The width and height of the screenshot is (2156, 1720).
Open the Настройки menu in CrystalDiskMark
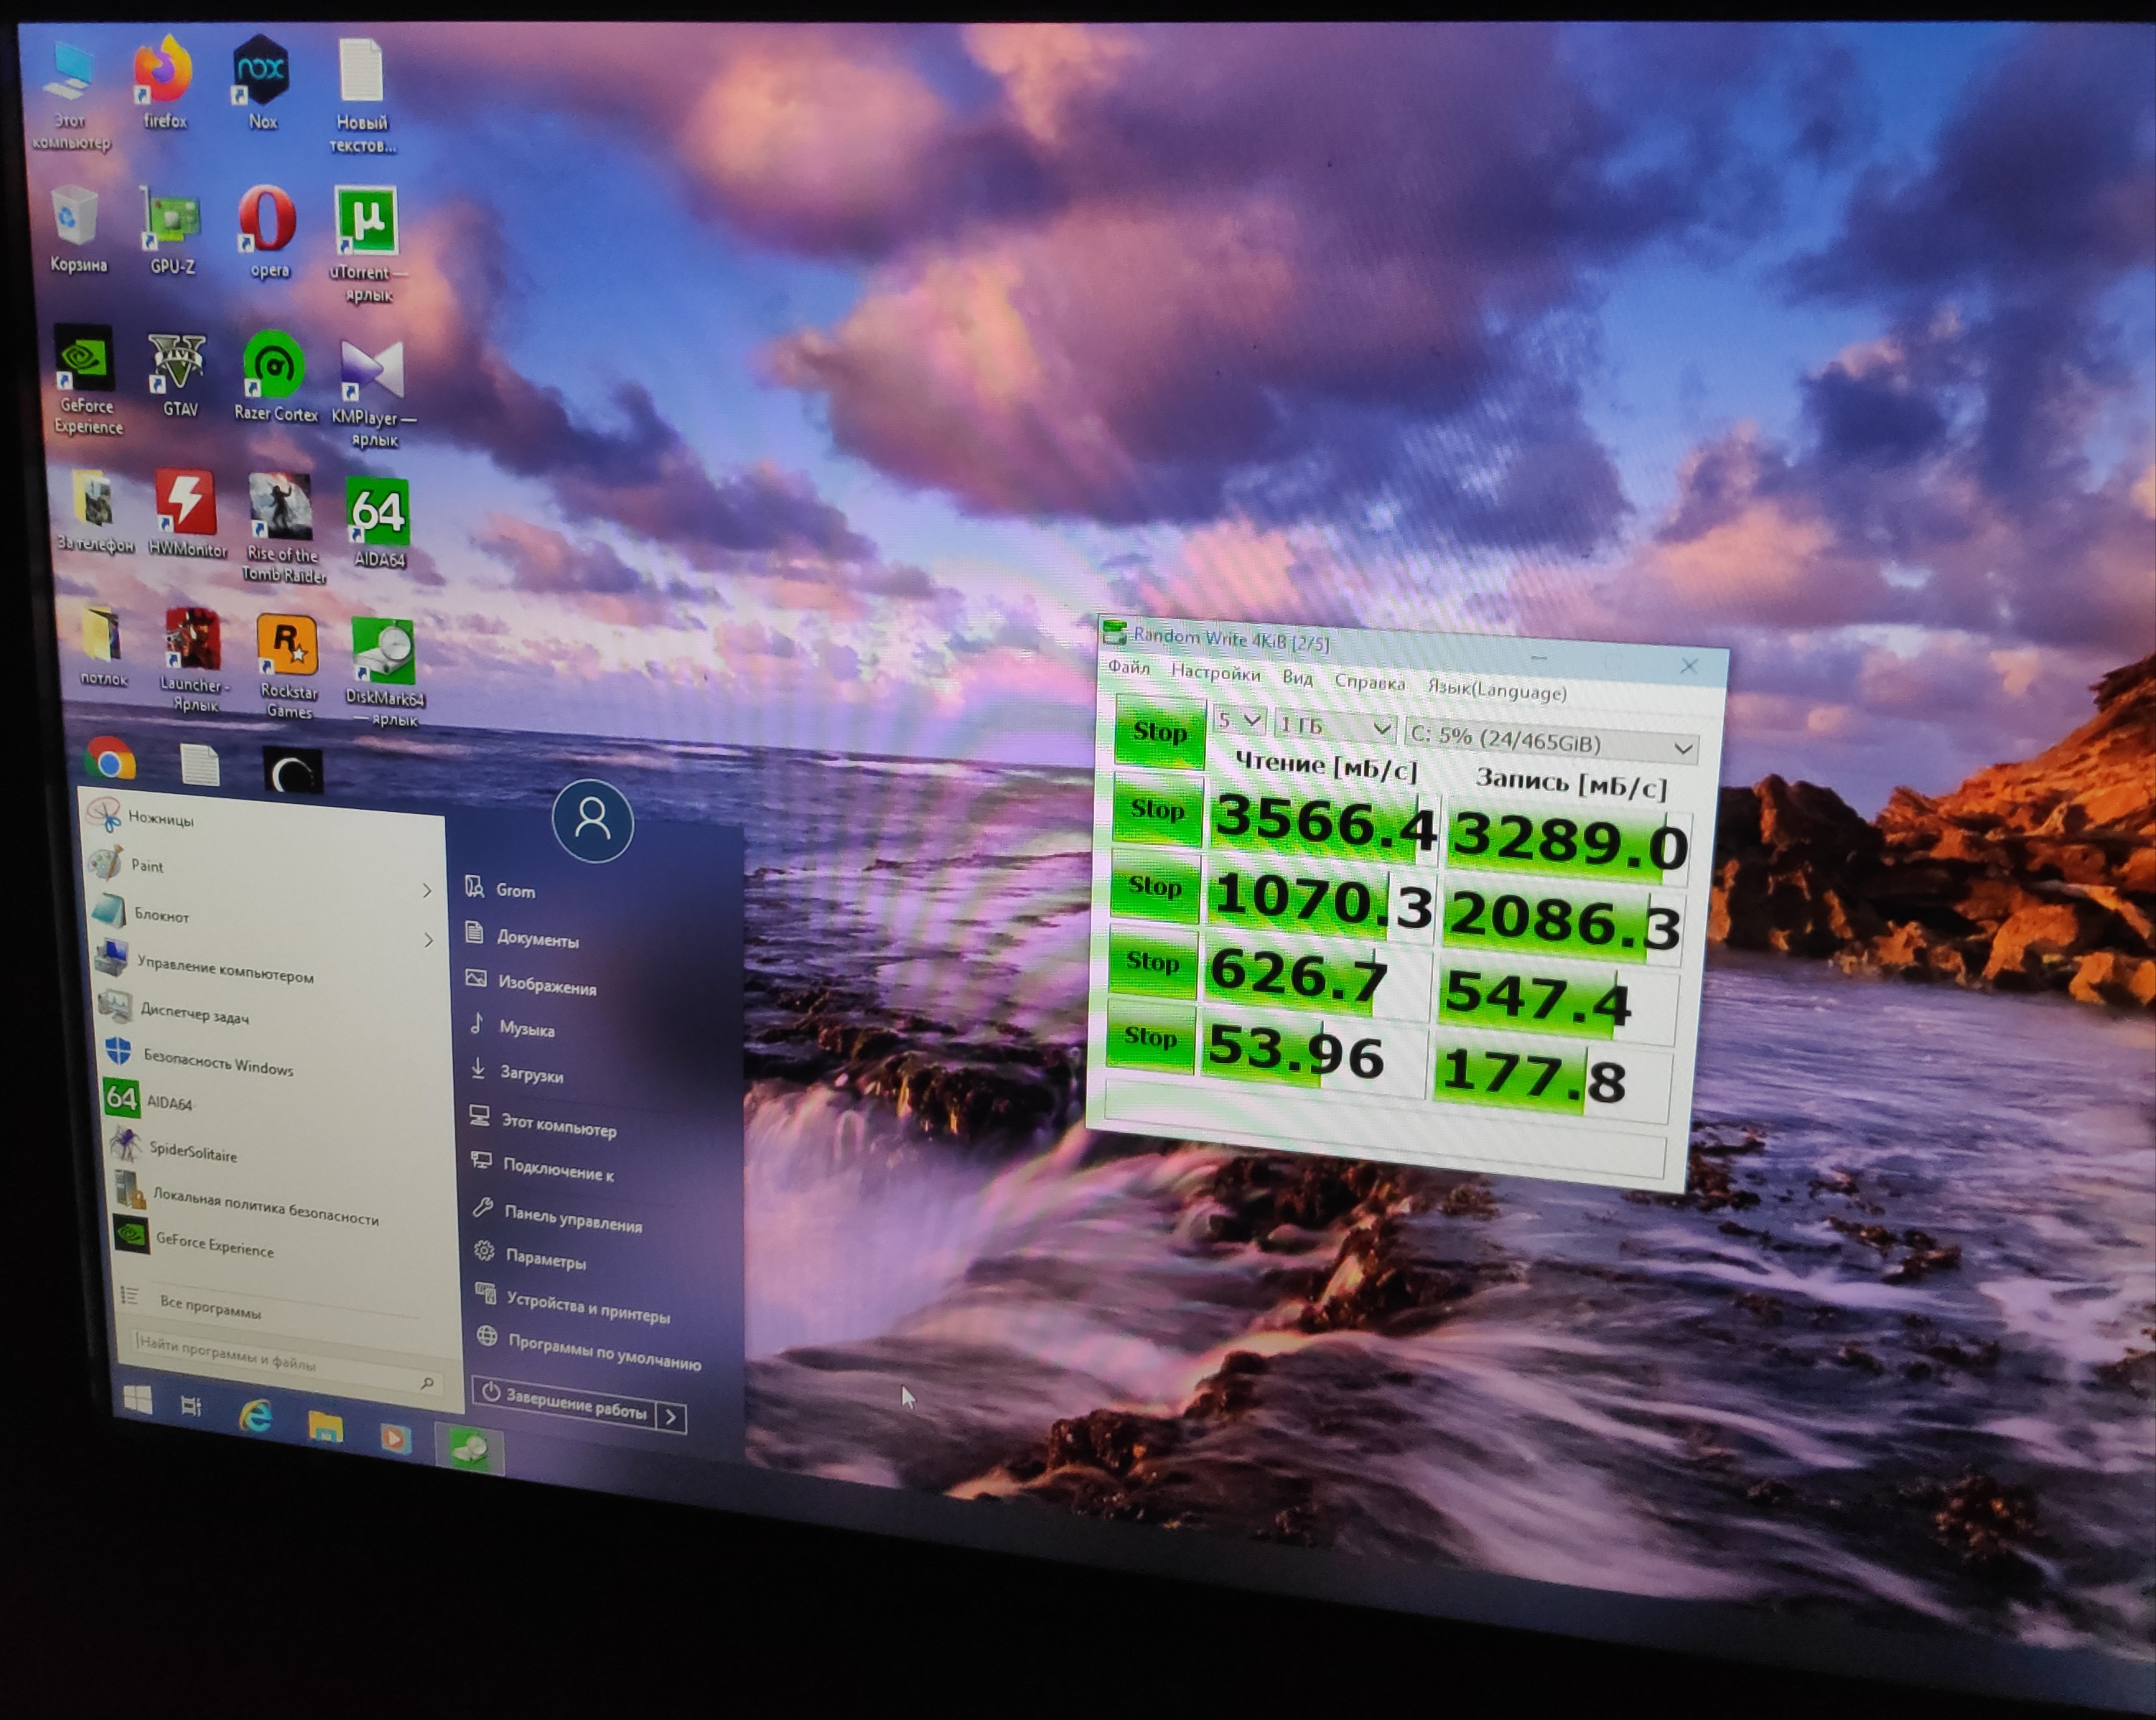pyautogui.click(x=1215, y=673)
